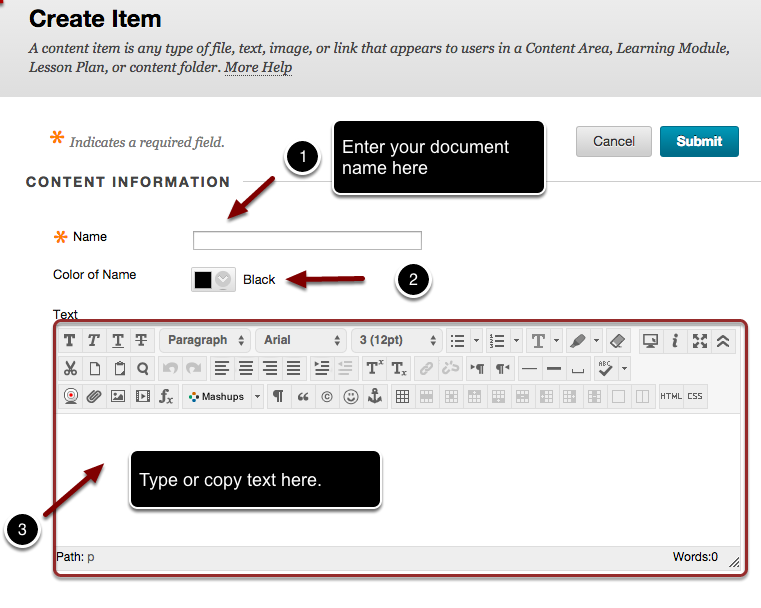The height and width of the screenshot is (608, 761).
Task: Click the Insert File paperclip icon
Action: 94,397
